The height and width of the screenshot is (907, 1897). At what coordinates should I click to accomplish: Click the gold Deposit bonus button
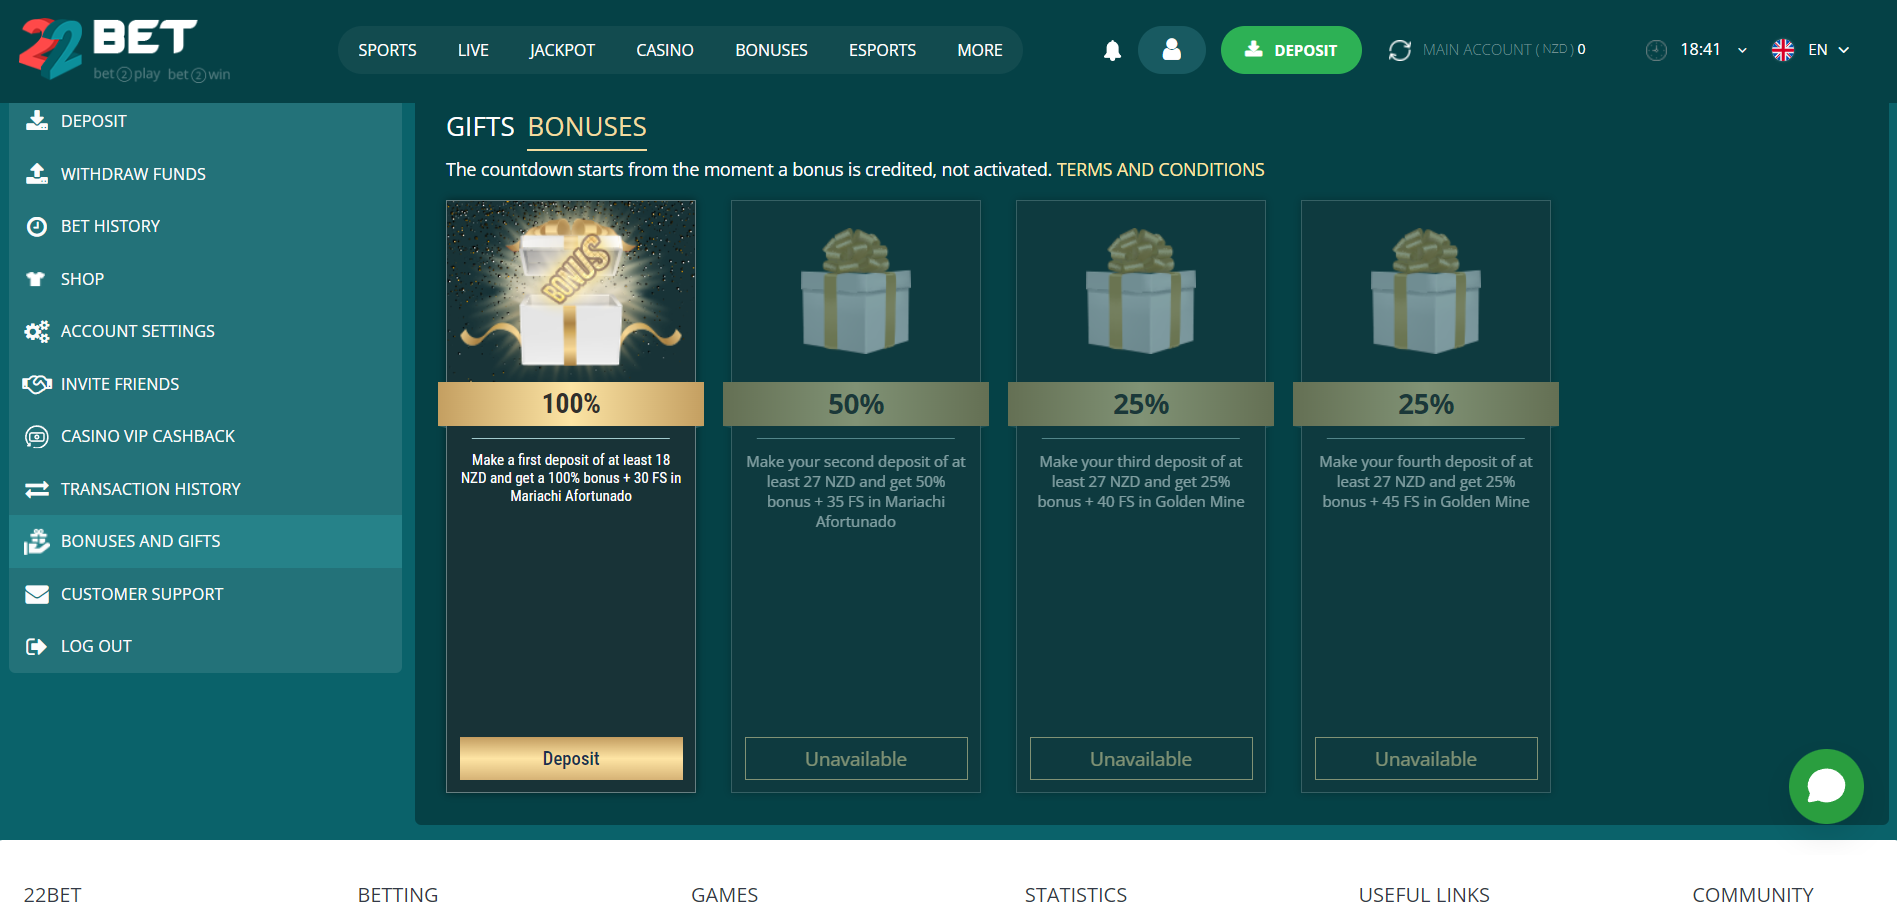point(571,758)
